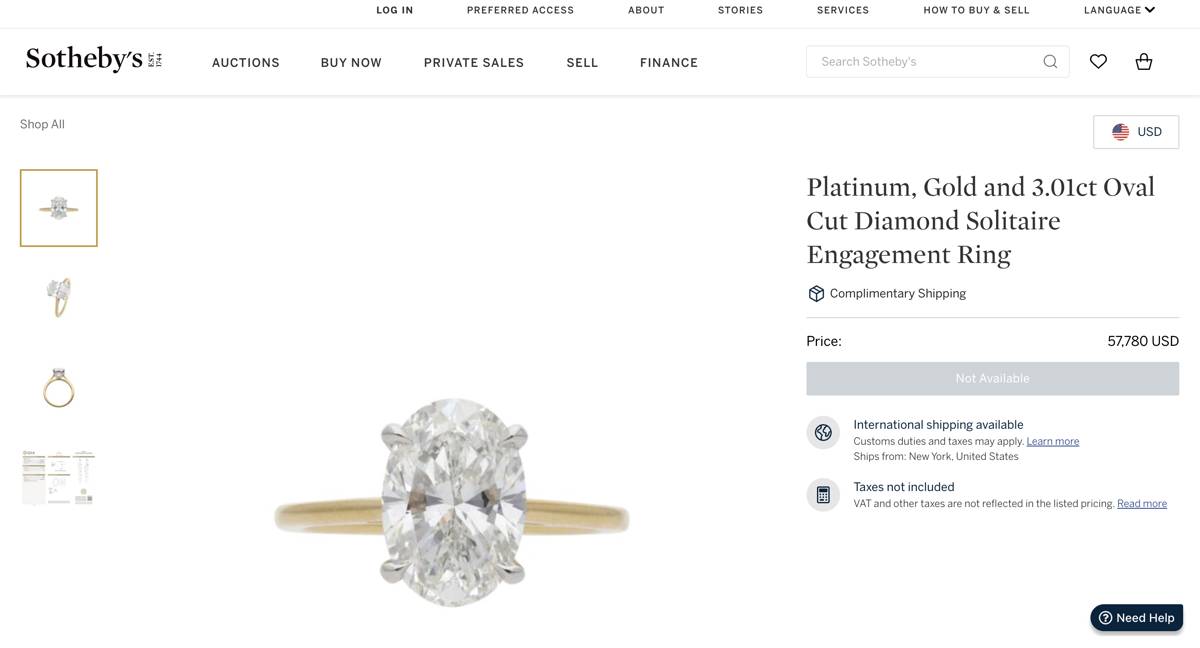Image resolution: width=1200 pixels, height=648 pixels.
Task: Click the Shop All breadcrumb link
Action: [42, 124]
